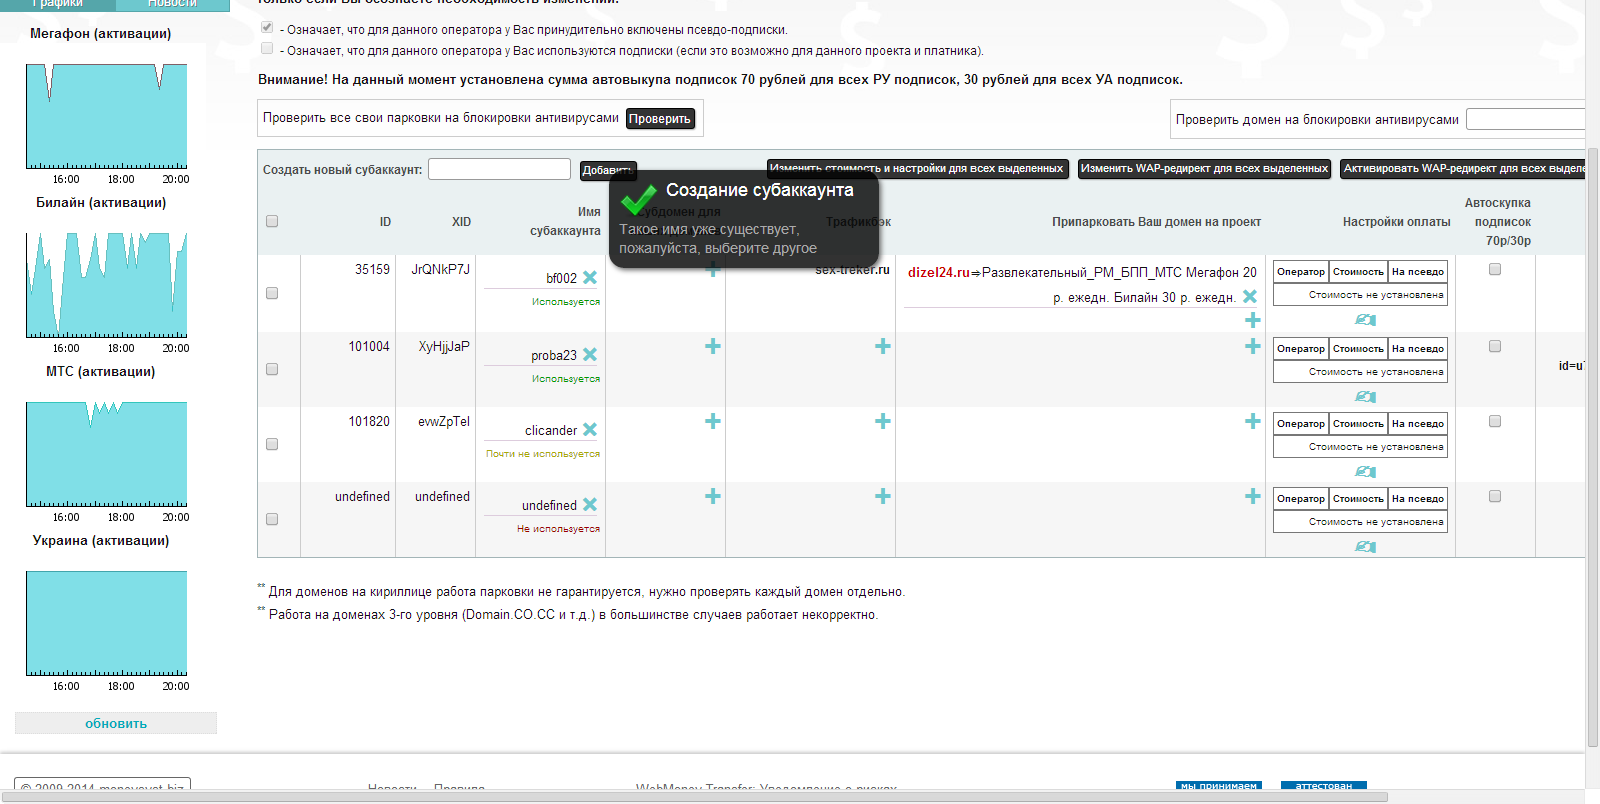Add subdomain plus icon for proba23
This screenshot has width=1600, height=804.
(x=713, y=346)
